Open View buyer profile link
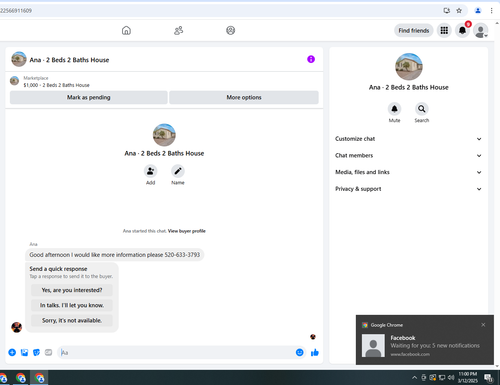The image size is (500, 385). click(x=187, y=231)
